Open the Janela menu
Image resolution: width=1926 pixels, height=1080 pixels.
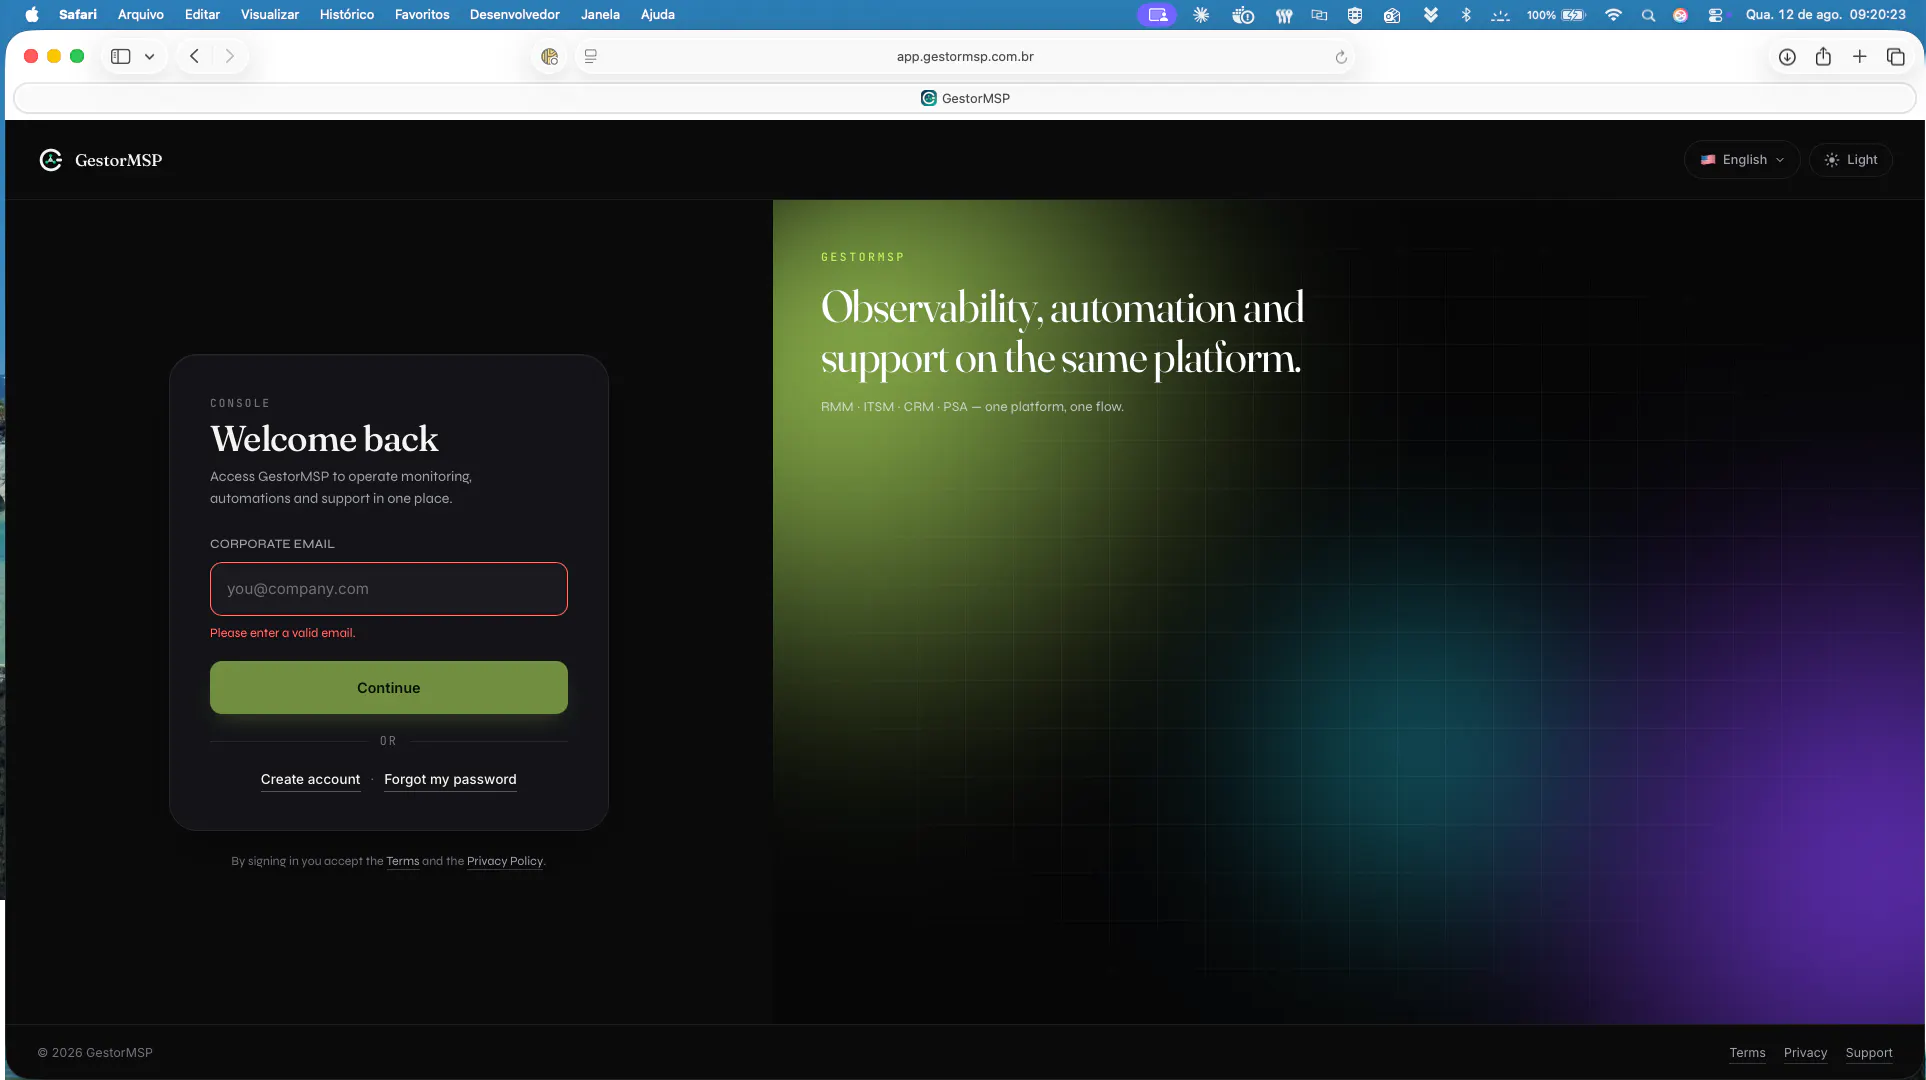point(600,14)
